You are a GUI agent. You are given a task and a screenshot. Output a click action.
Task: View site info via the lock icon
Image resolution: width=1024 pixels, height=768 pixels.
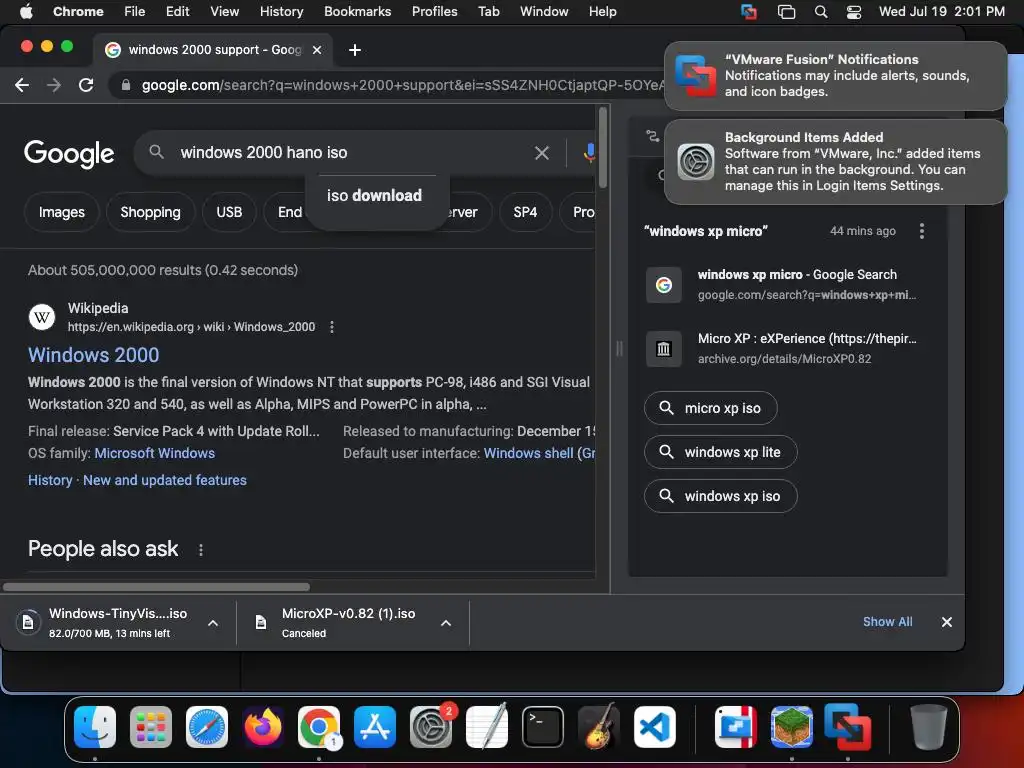pyautogui.click(x=126, y=85)
